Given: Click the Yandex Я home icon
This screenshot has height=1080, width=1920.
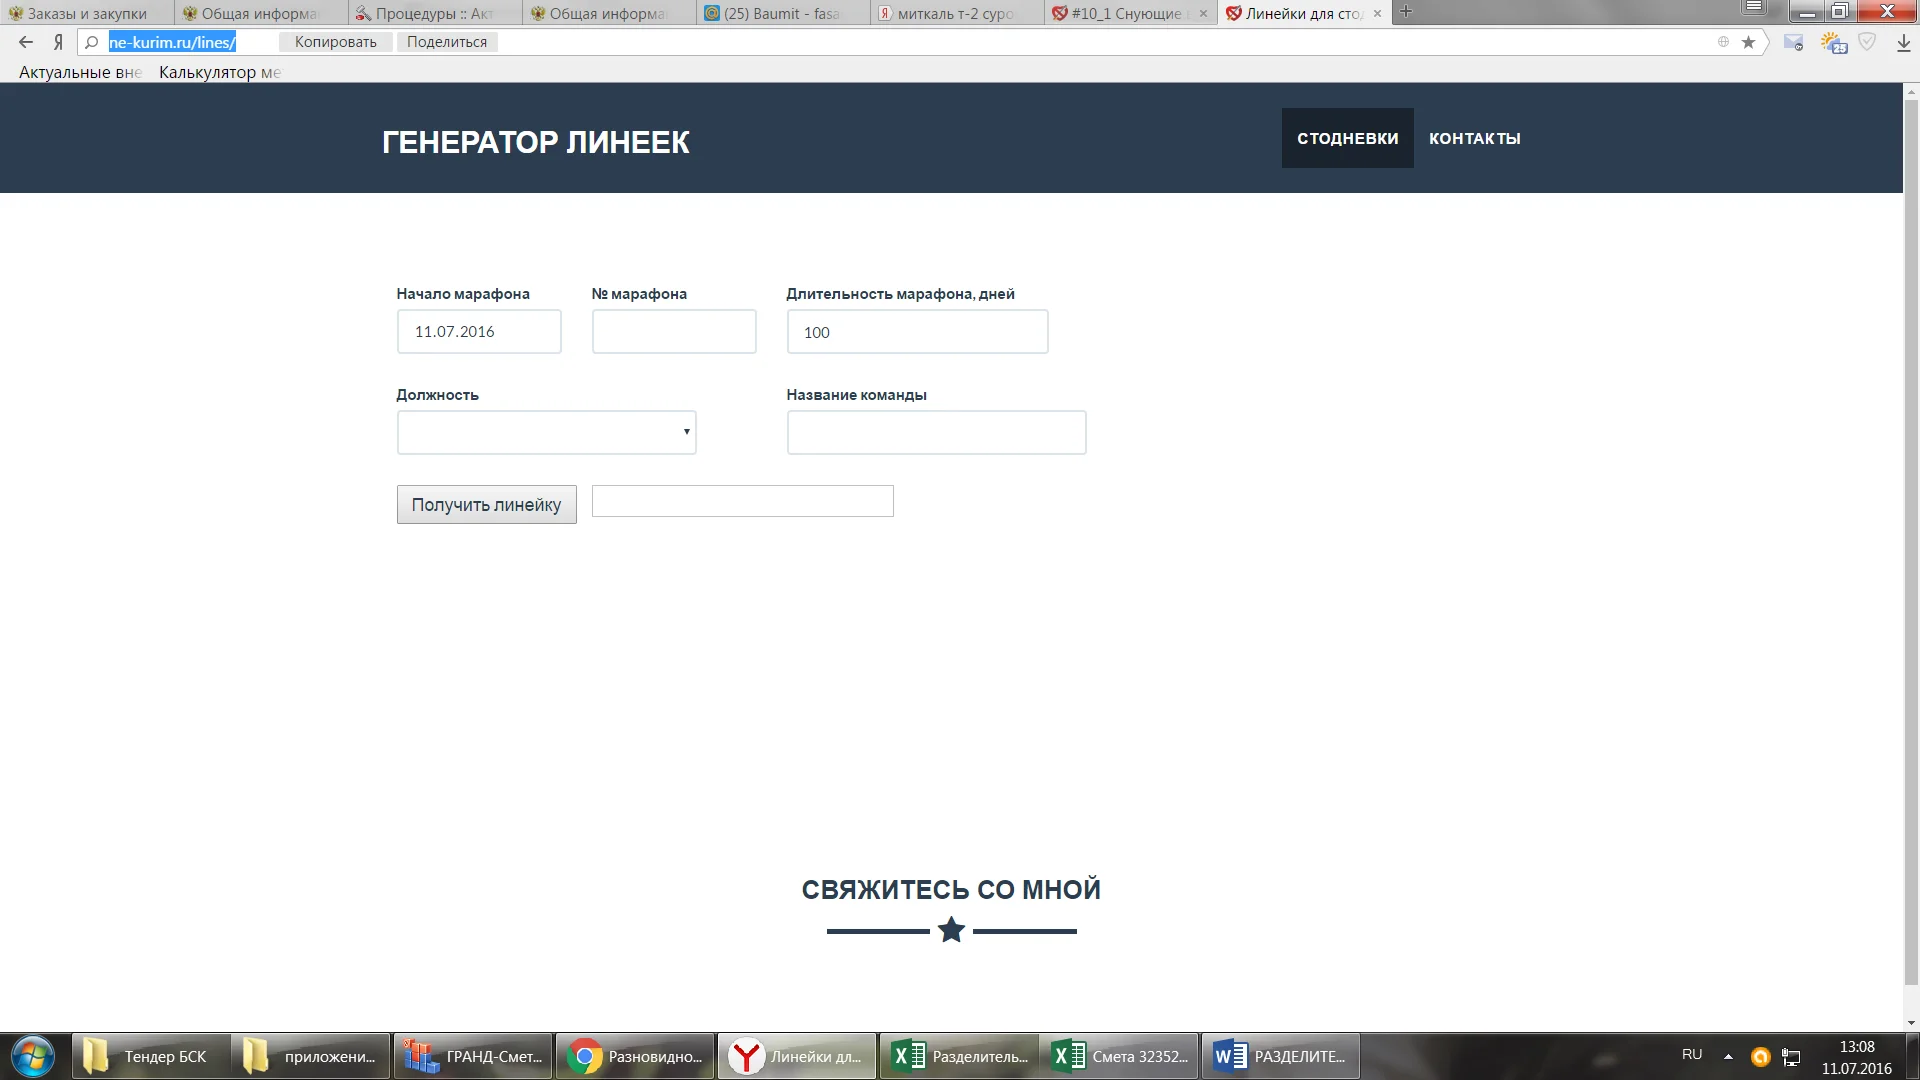Looking at the screenshot, I should pyautogui.click(x=58, y=42).
